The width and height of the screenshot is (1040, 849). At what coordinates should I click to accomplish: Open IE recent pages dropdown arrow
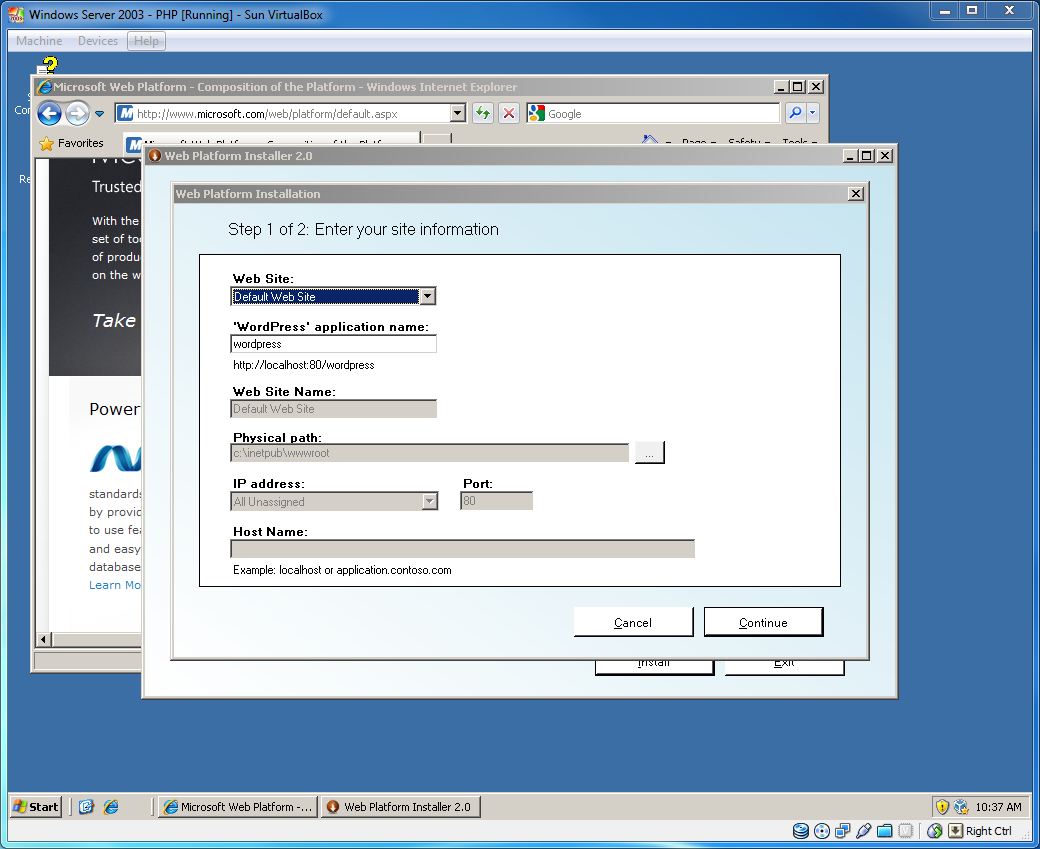click(x=99, y=113)
